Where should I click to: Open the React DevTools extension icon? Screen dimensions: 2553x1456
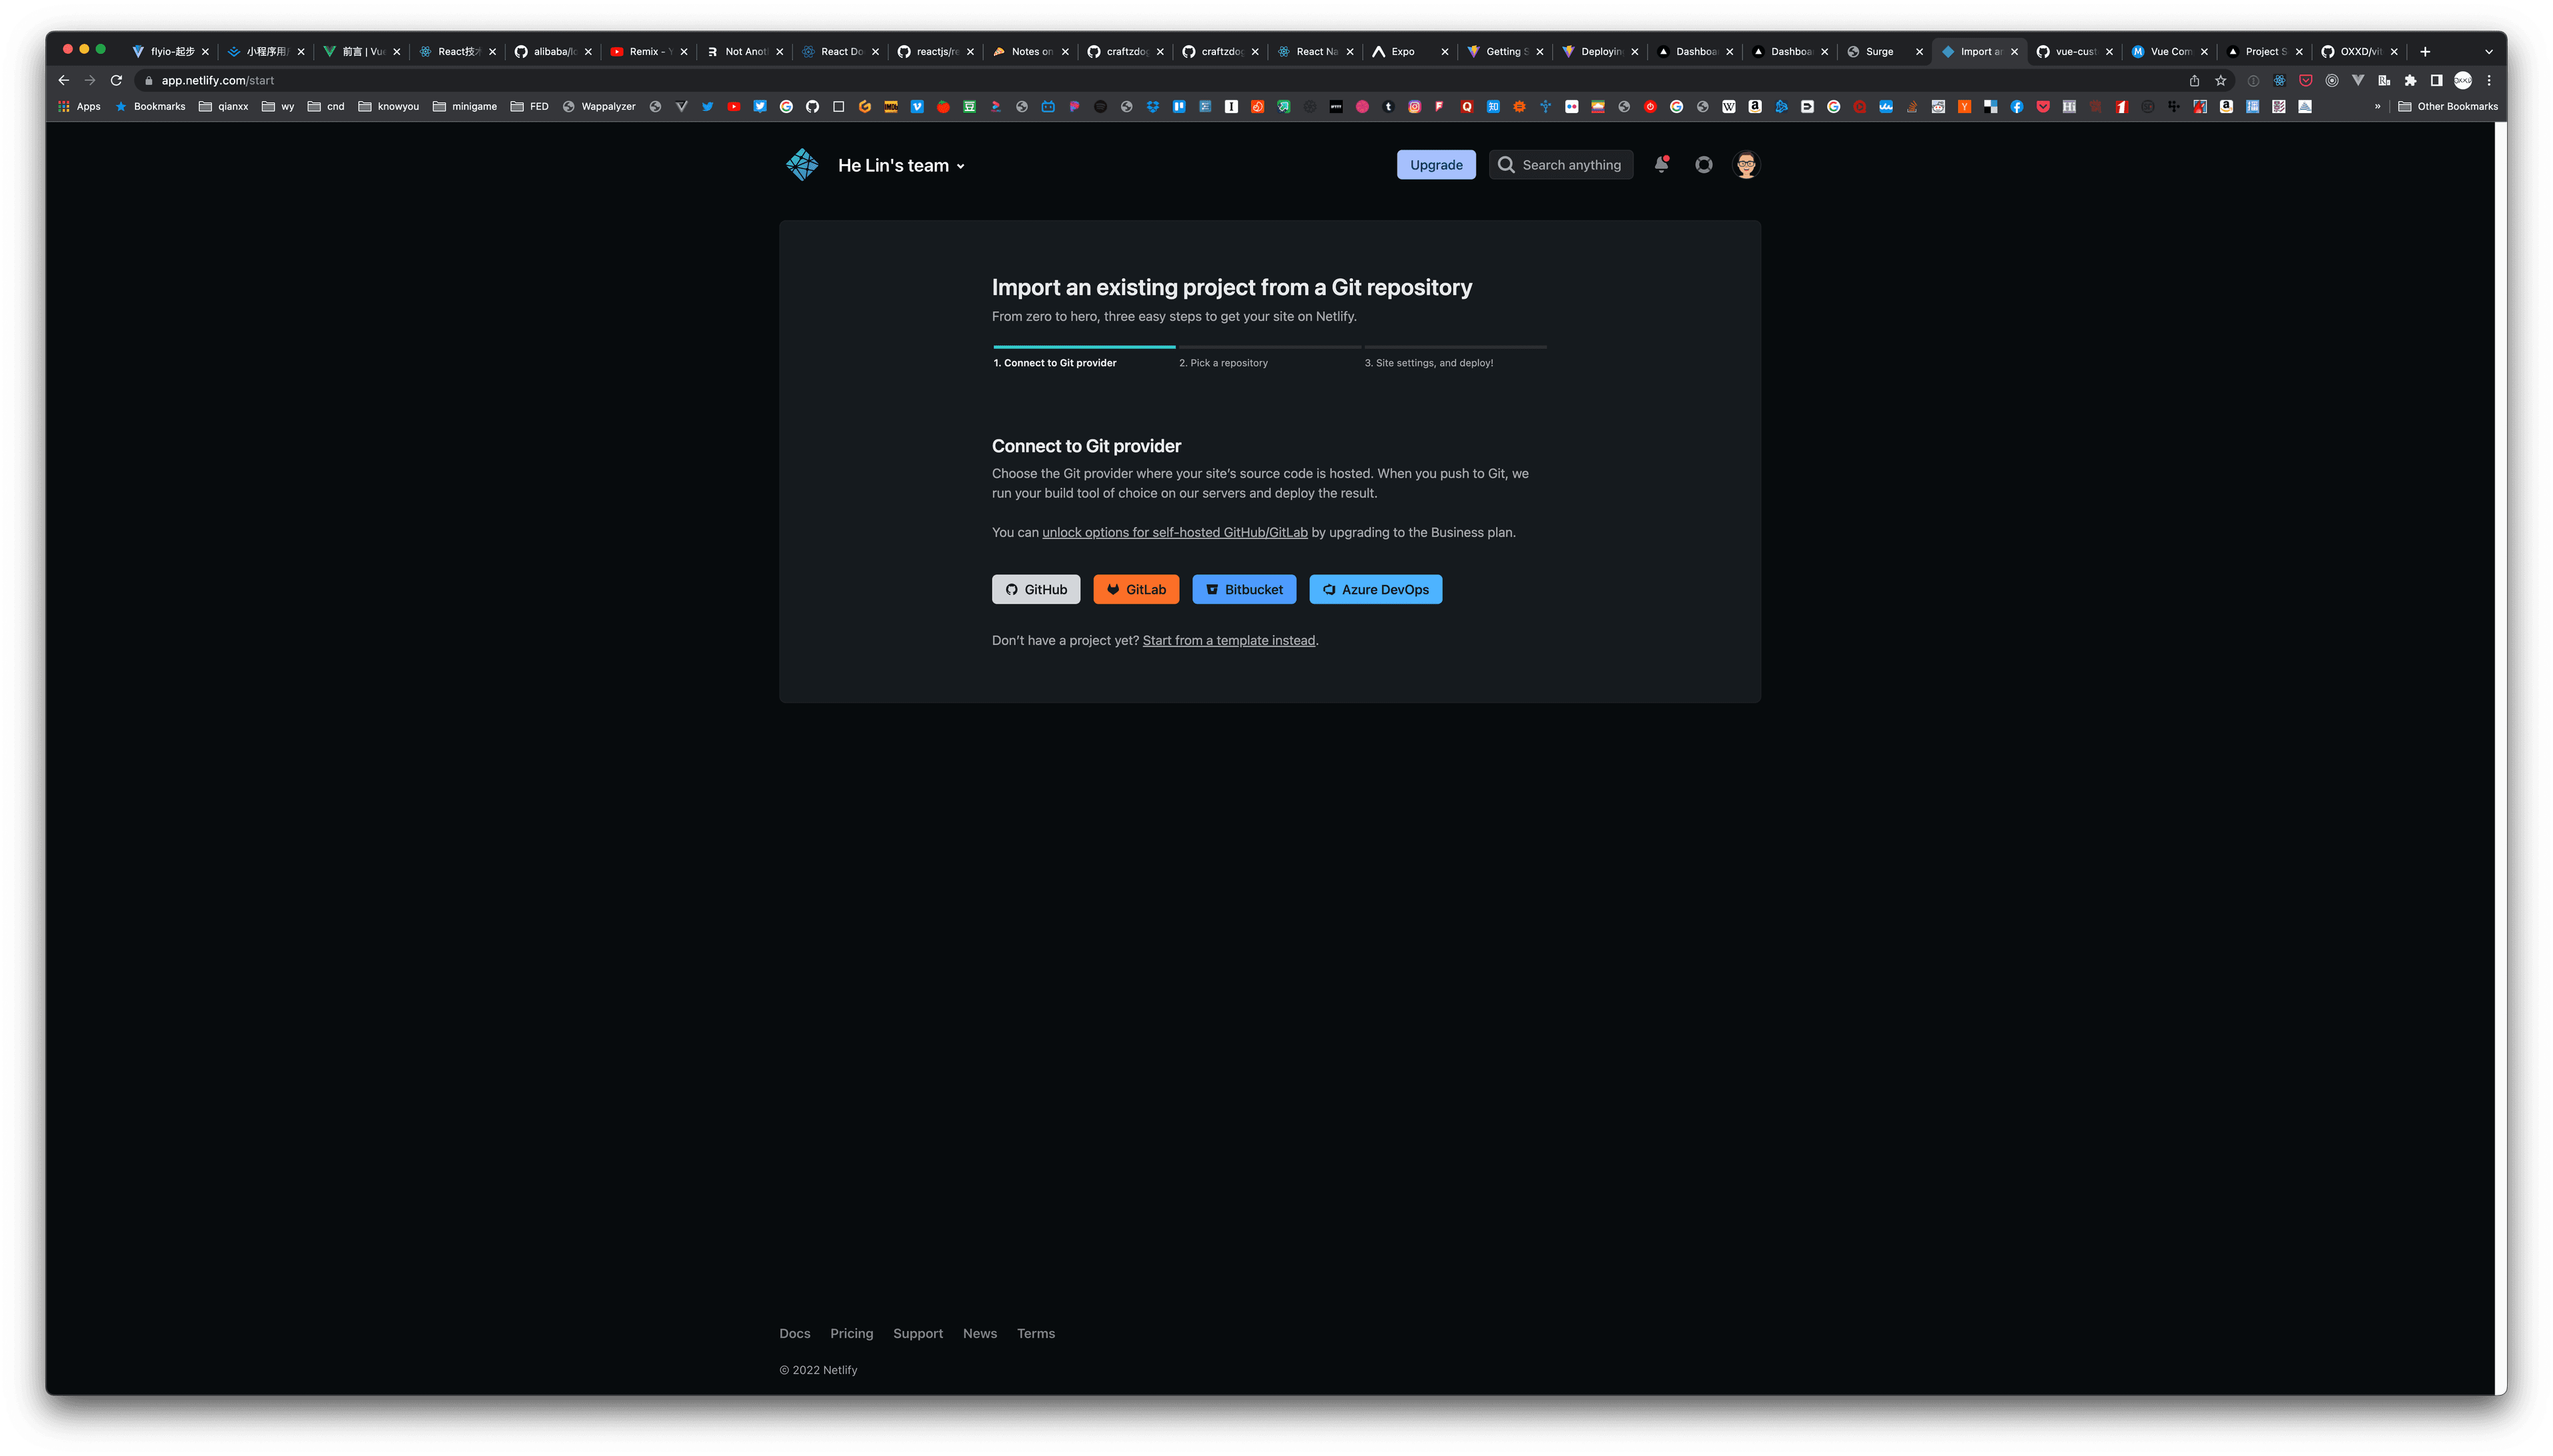pyautogui.click(x=2279, y=80)
